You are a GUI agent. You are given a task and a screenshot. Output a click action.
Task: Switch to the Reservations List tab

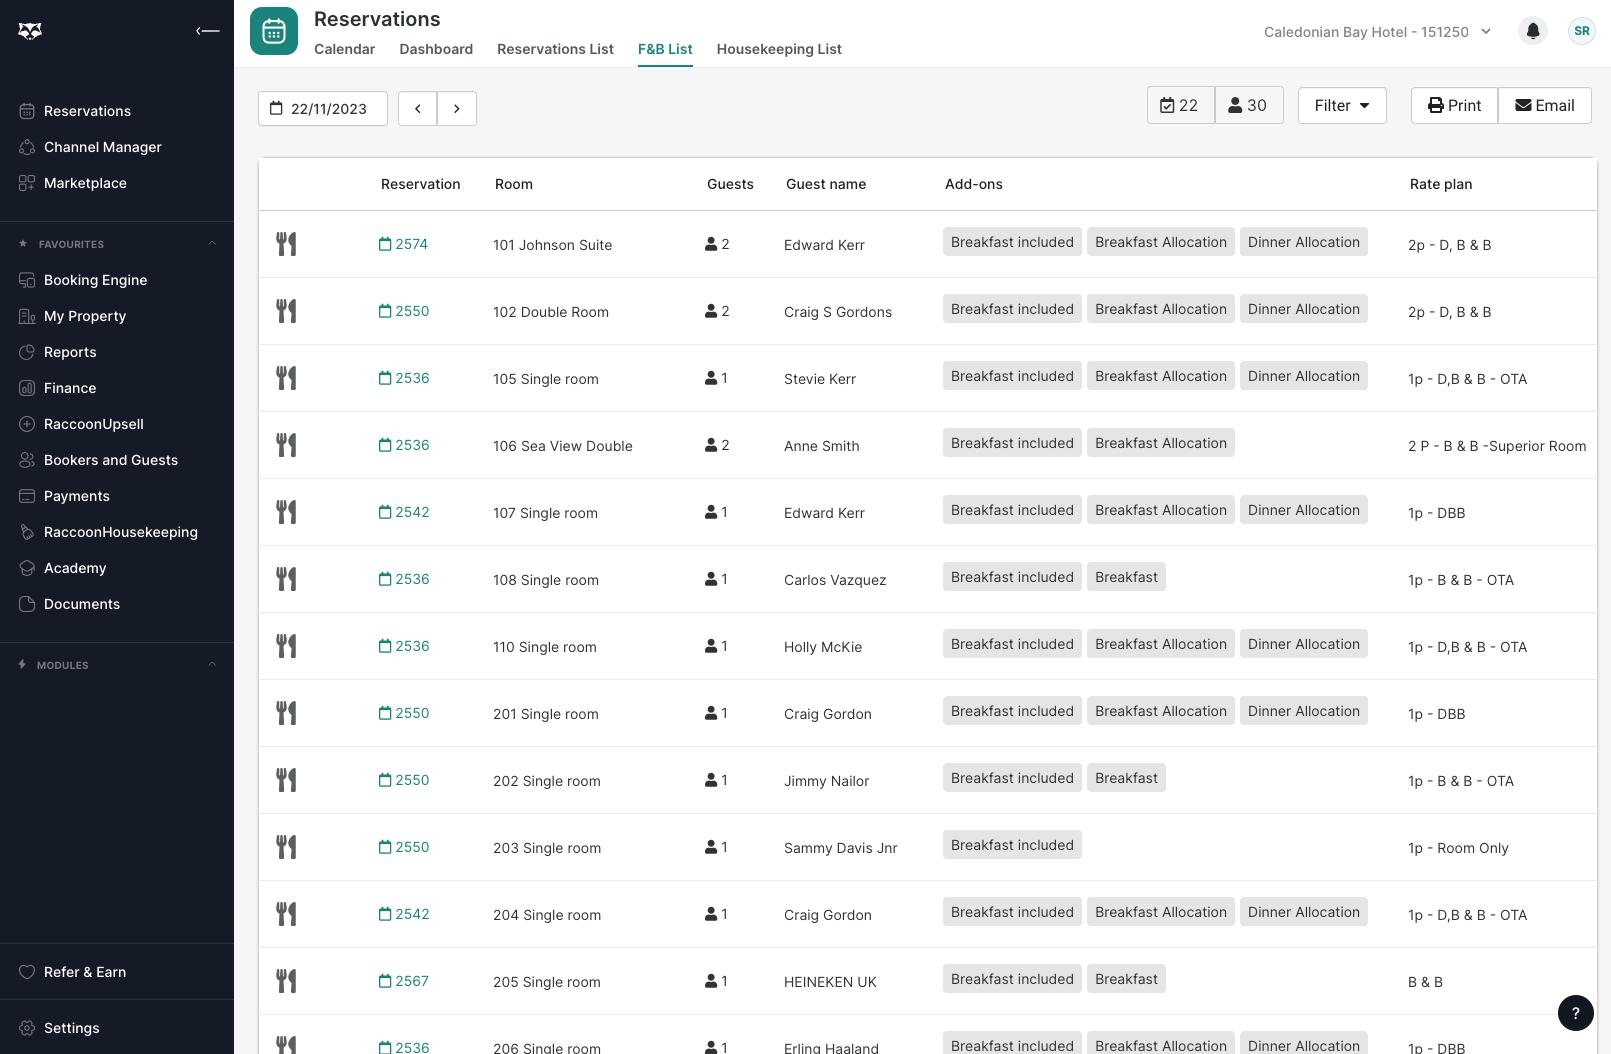pos(555,49)
